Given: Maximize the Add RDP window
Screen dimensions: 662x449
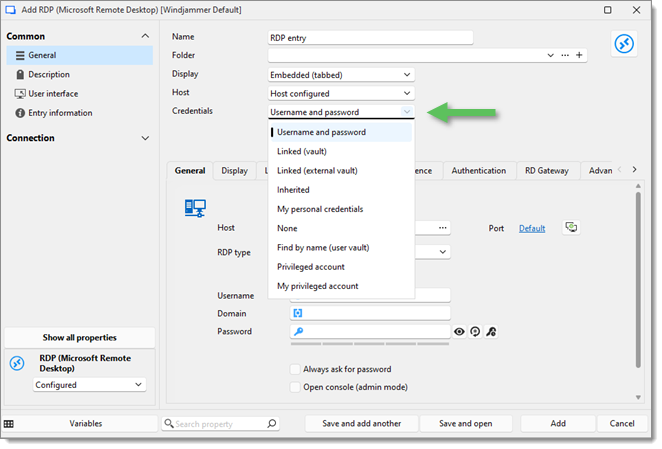Looking at the screenshot, I should click(608, 10).
